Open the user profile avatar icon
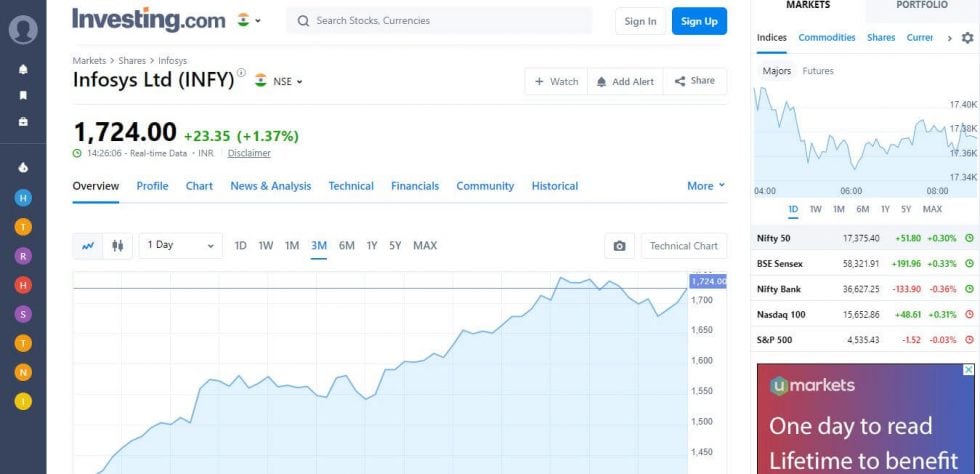 23,29
